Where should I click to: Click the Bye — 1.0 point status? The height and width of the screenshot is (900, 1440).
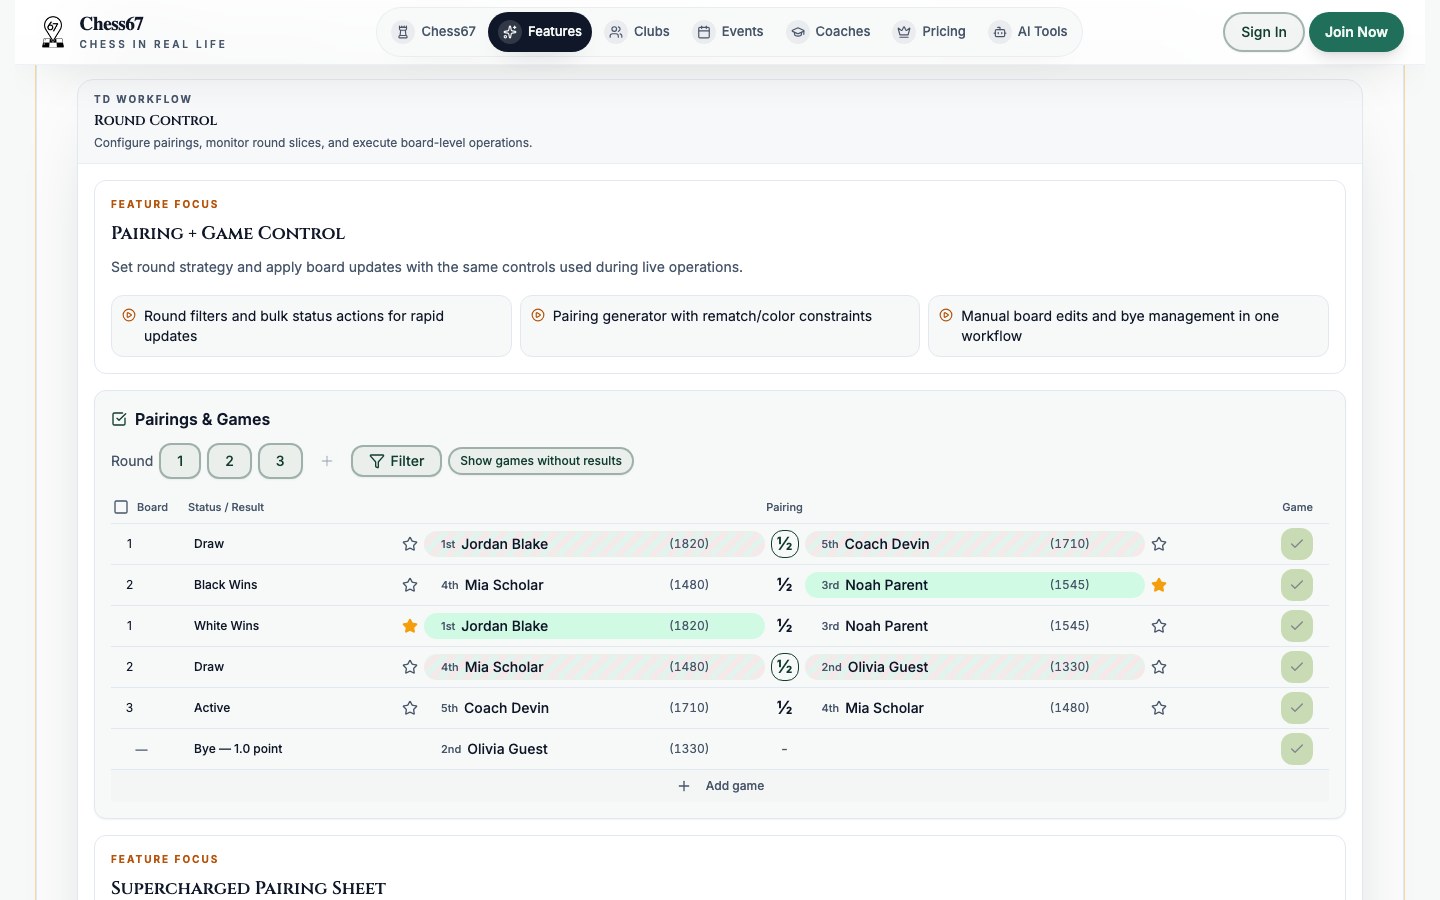[x=238, y=749]
